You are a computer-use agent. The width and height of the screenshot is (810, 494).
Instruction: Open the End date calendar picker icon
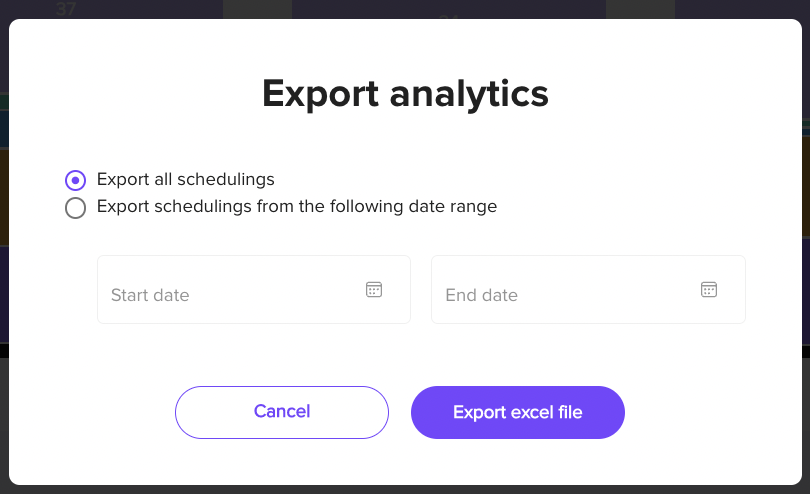click(x=709, y=289)
